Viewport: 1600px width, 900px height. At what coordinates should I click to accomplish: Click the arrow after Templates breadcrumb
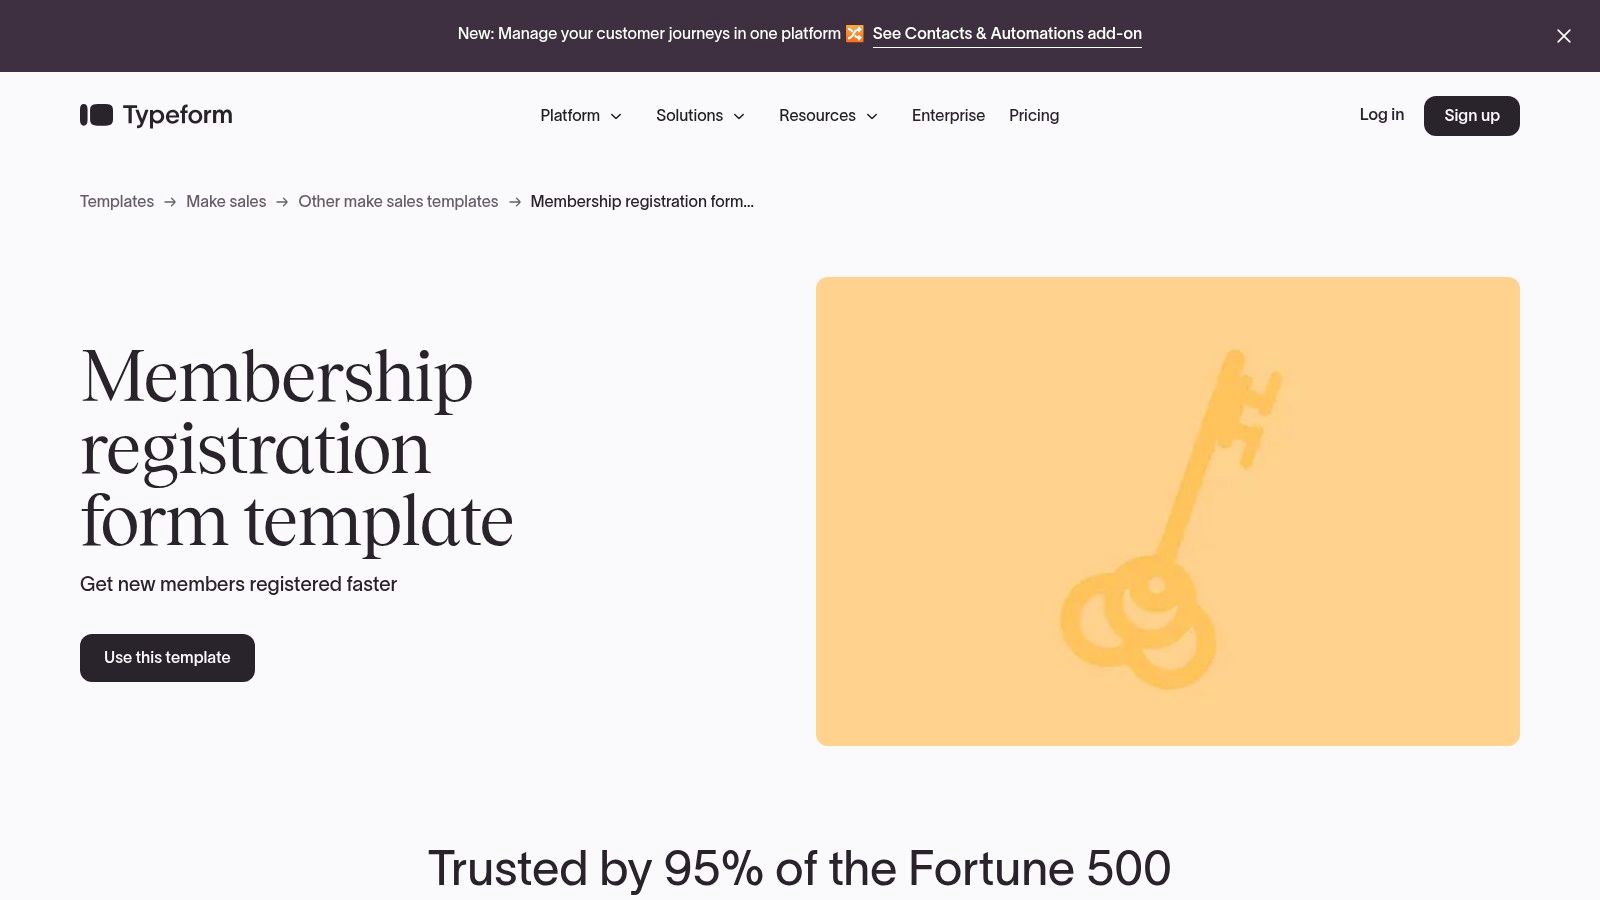tap(170, 202)
